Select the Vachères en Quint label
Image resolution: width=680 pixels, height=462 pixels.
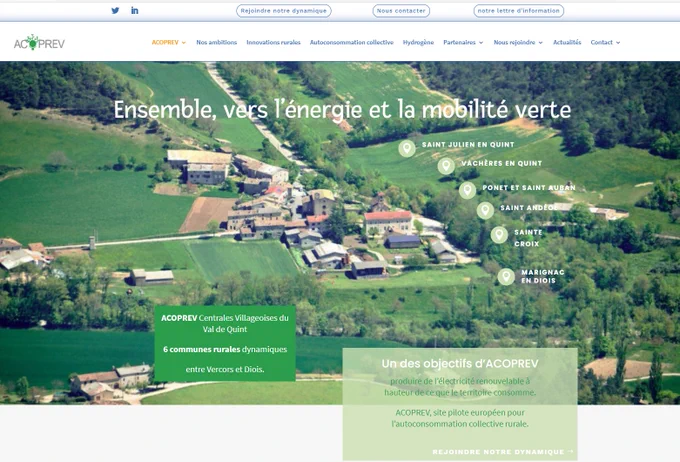pyautogui.click(x=502, y=163)
